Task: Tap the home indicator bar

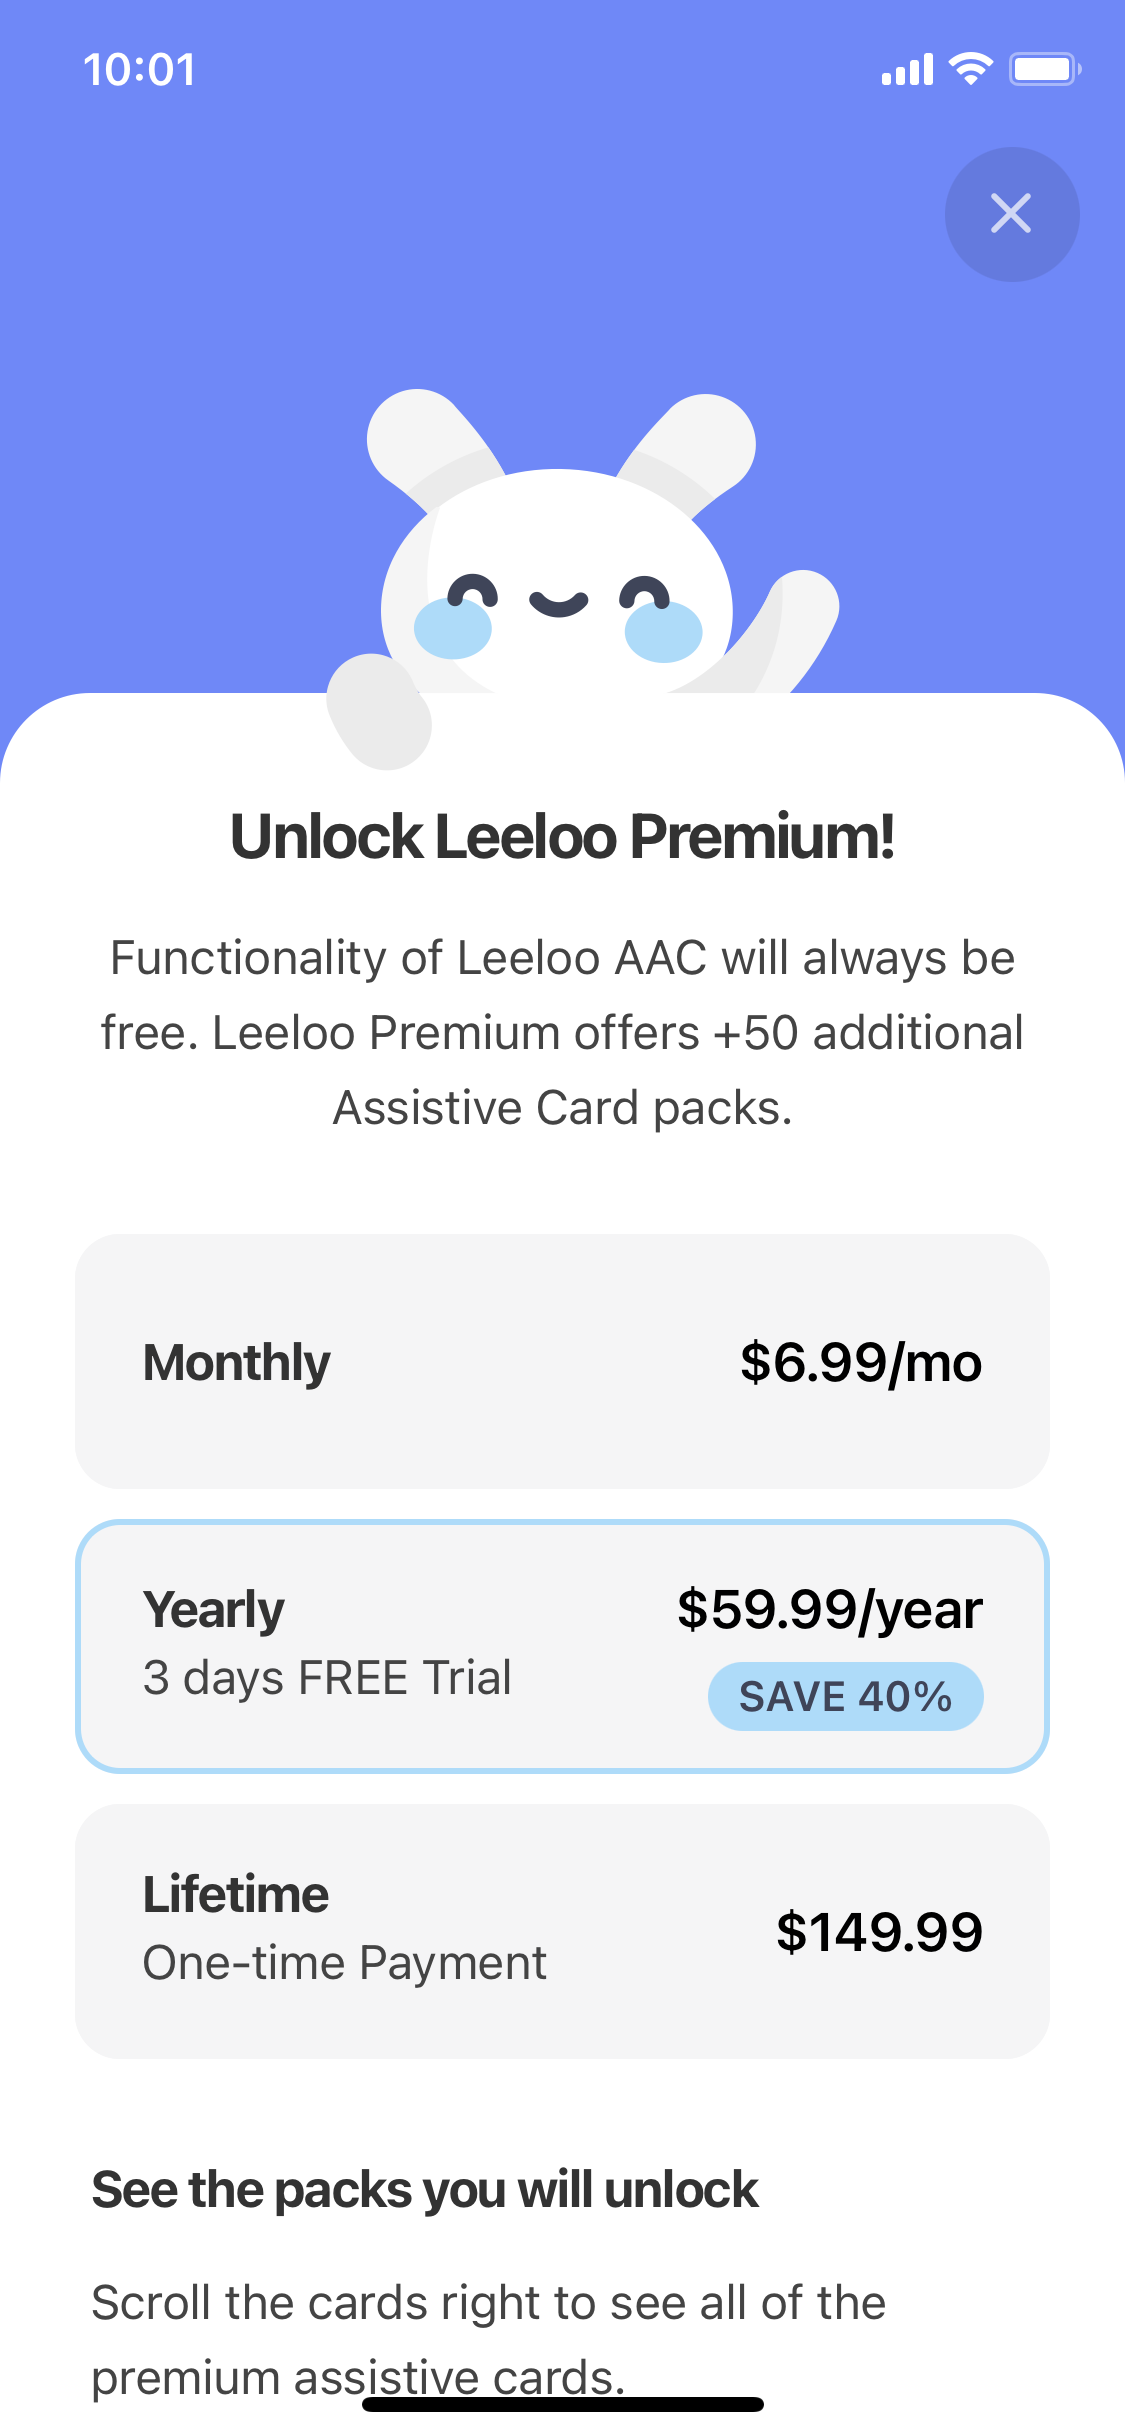Action: click(563, 2404)
